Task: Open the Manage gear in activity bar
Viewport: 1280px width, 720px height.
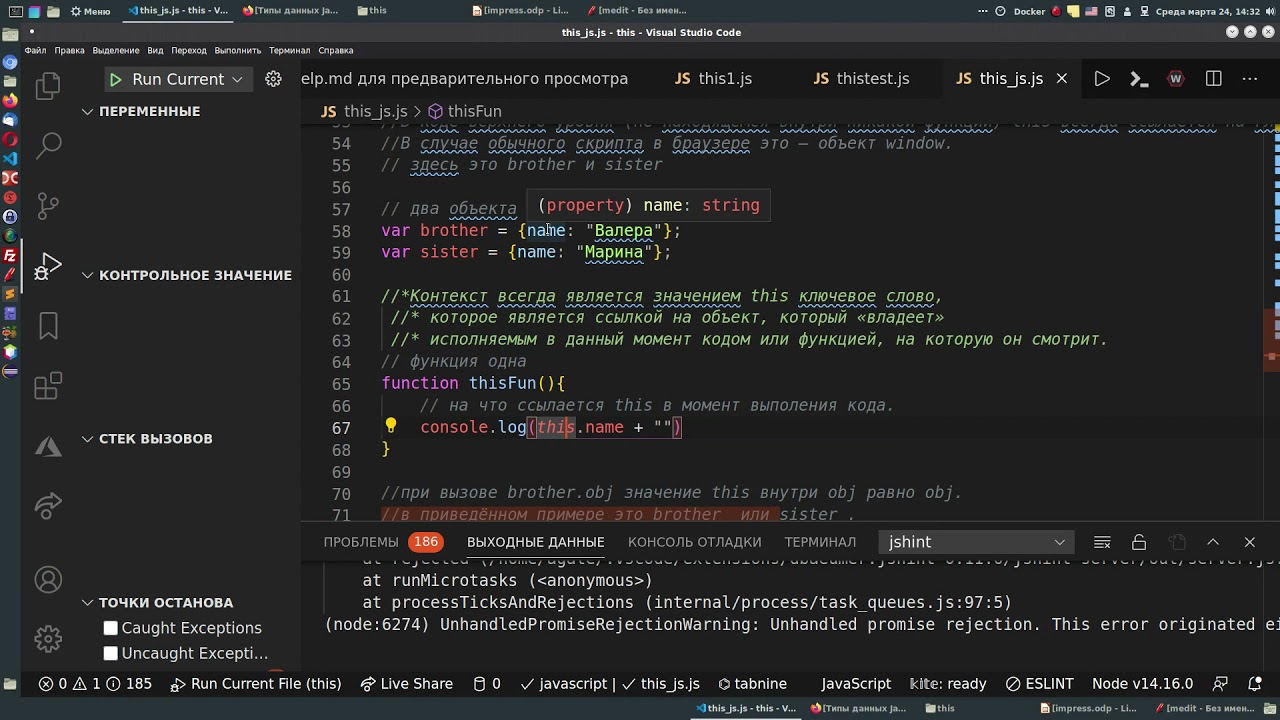Action: pyautogui.click(x=48, y=638)
